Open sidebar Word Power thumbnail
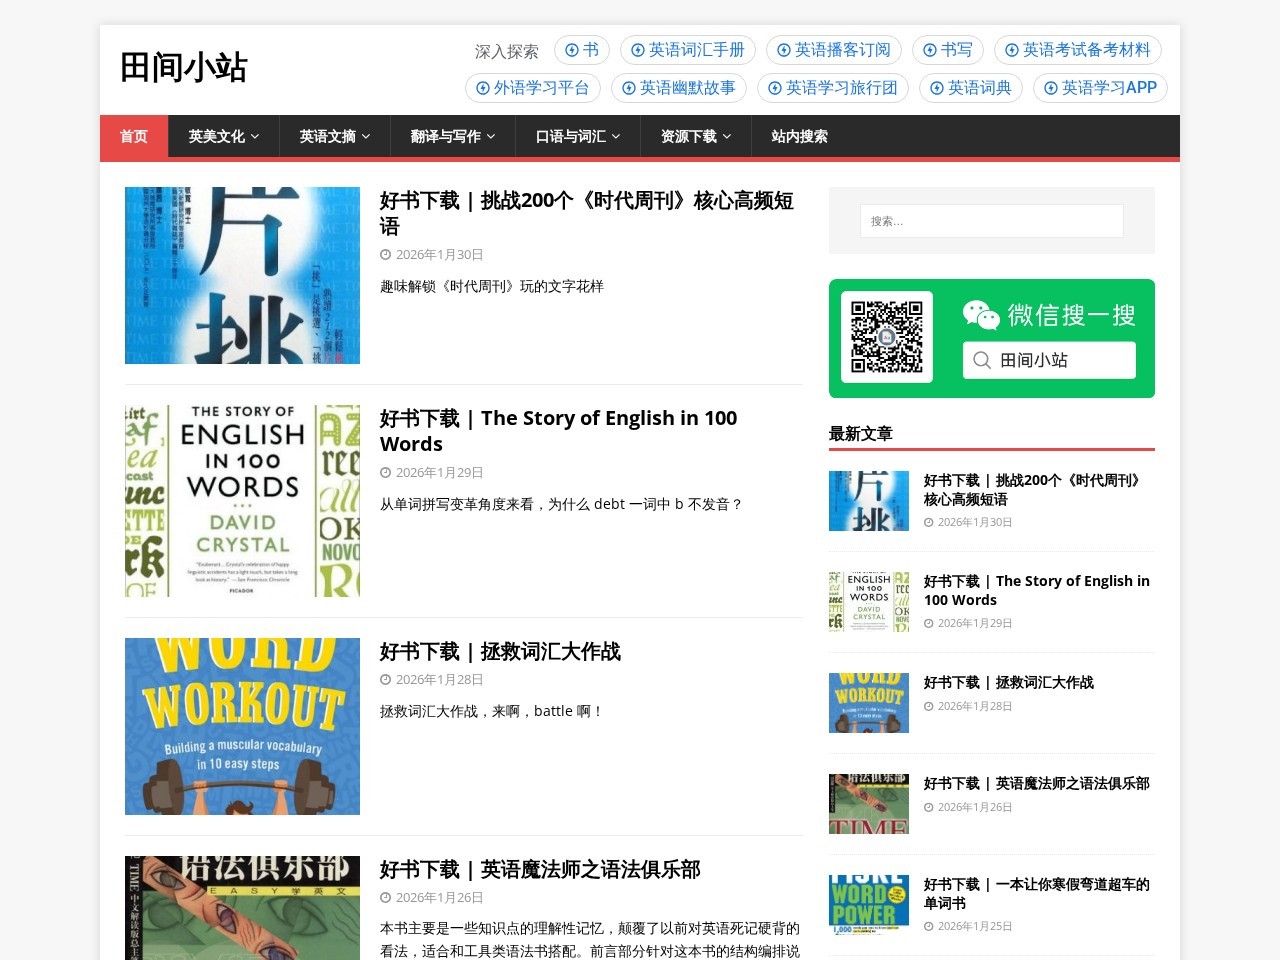 click(868, 904)
